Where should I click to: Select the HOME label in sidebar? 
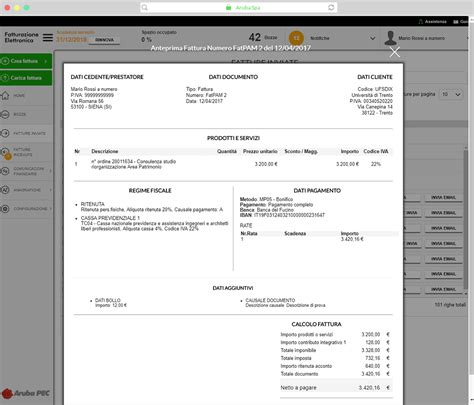tap(19, 95)
